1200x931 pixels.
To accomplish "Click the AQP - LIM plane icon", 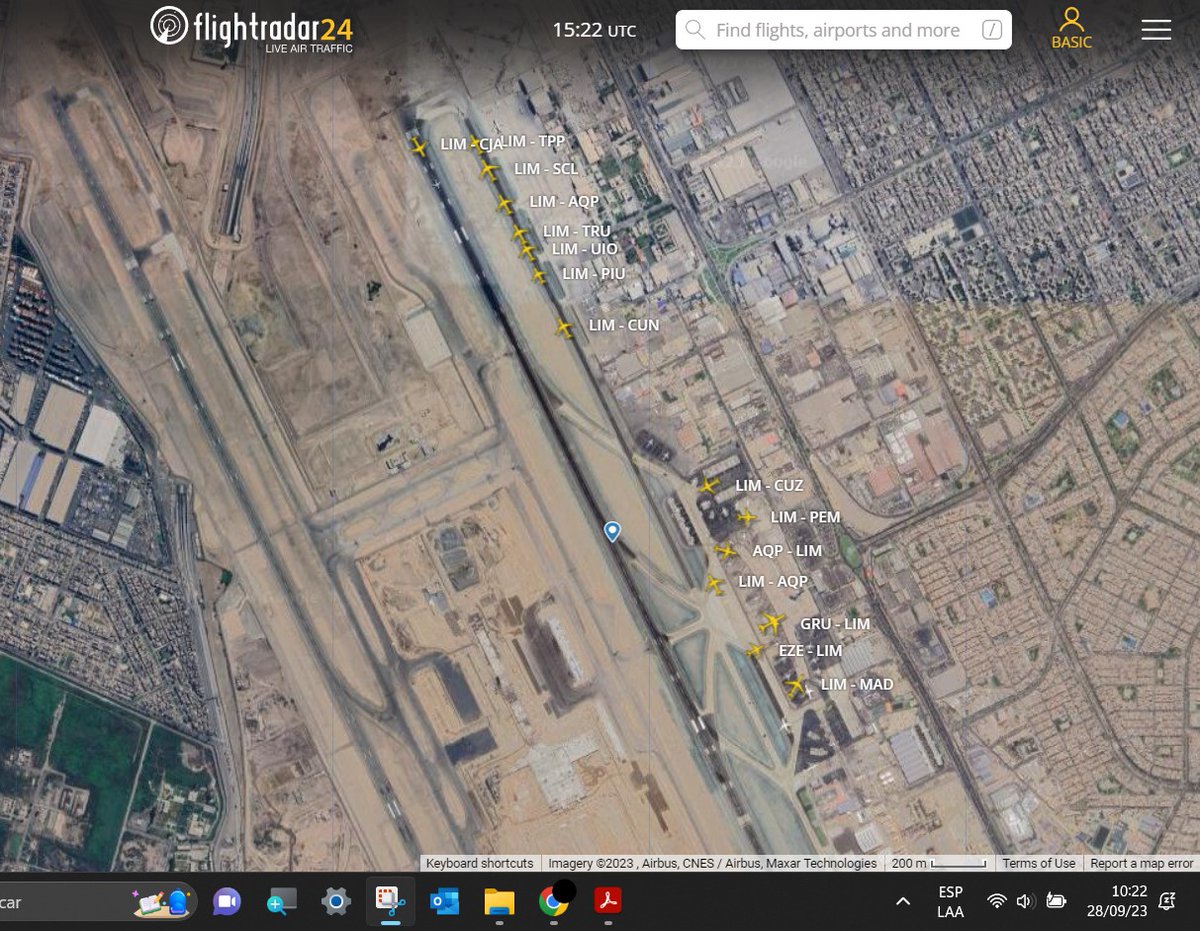I will click(726, 551).
